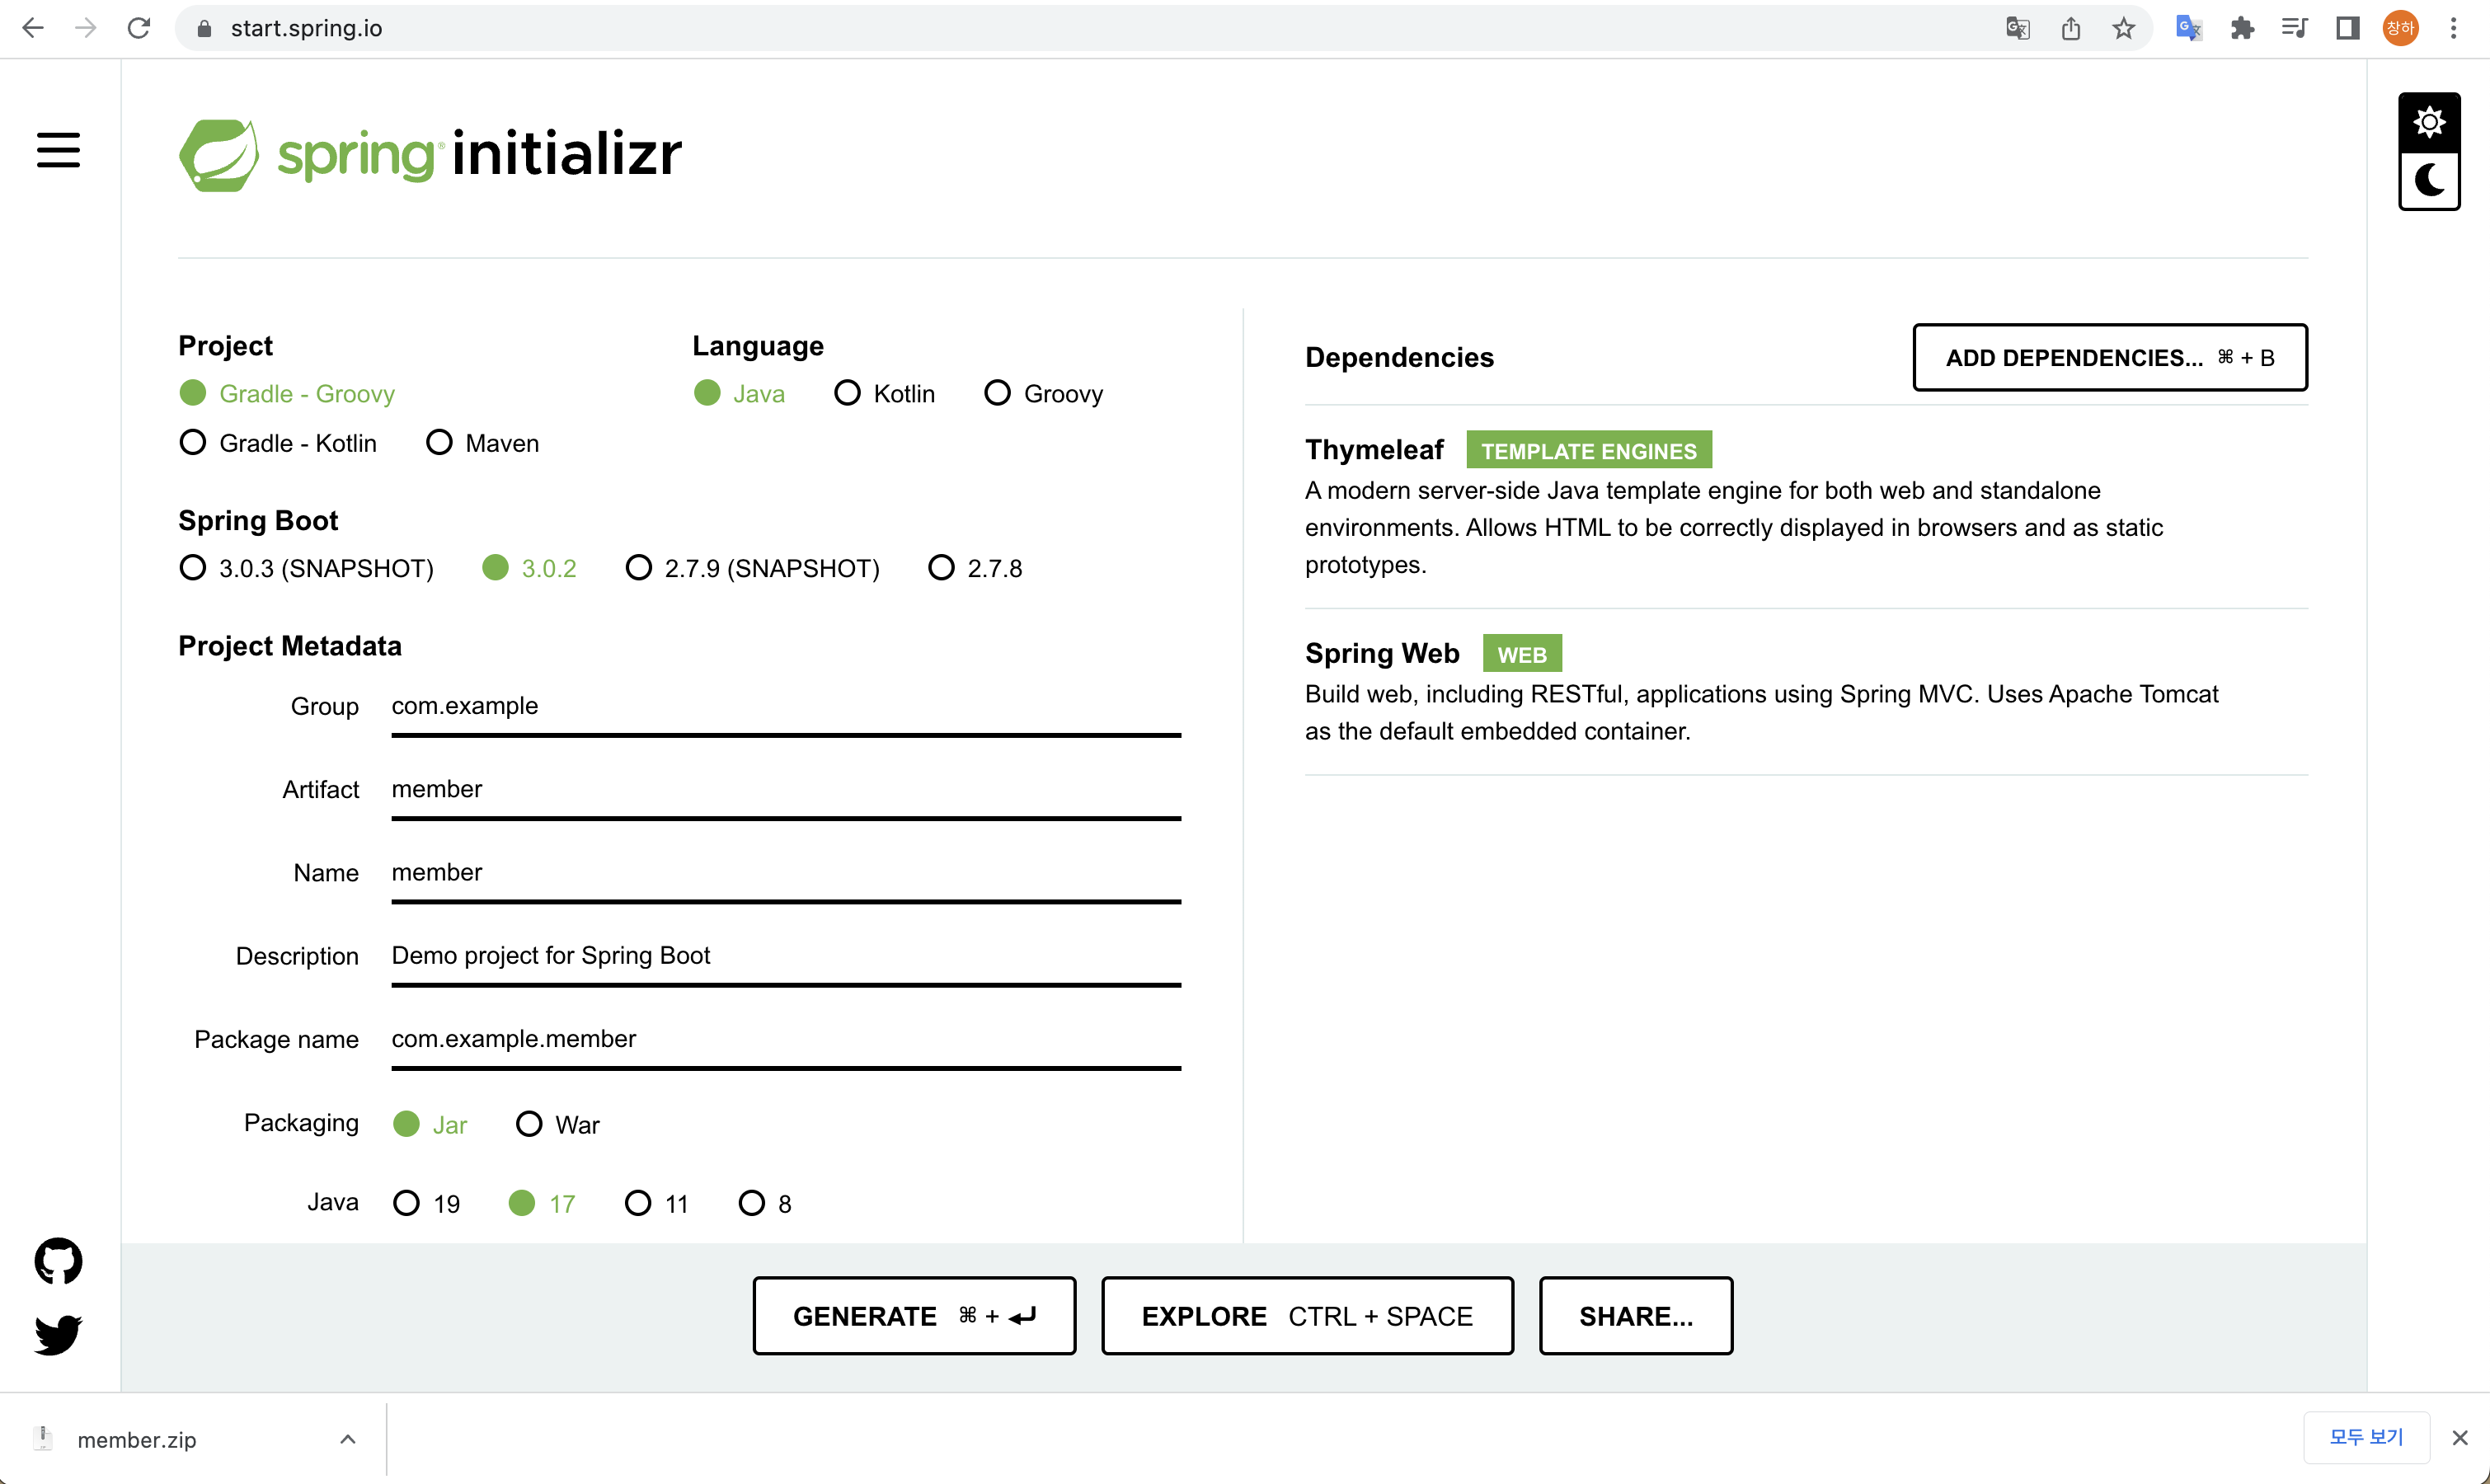Open the Twitter bird icon
This screenshot has width=2490, height=1484.
click(x=58, y=1334)
